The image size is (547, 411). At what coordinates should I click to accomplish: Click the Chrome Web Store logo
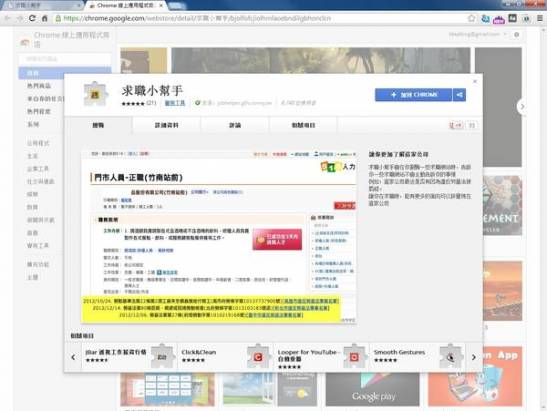(25, 43)
